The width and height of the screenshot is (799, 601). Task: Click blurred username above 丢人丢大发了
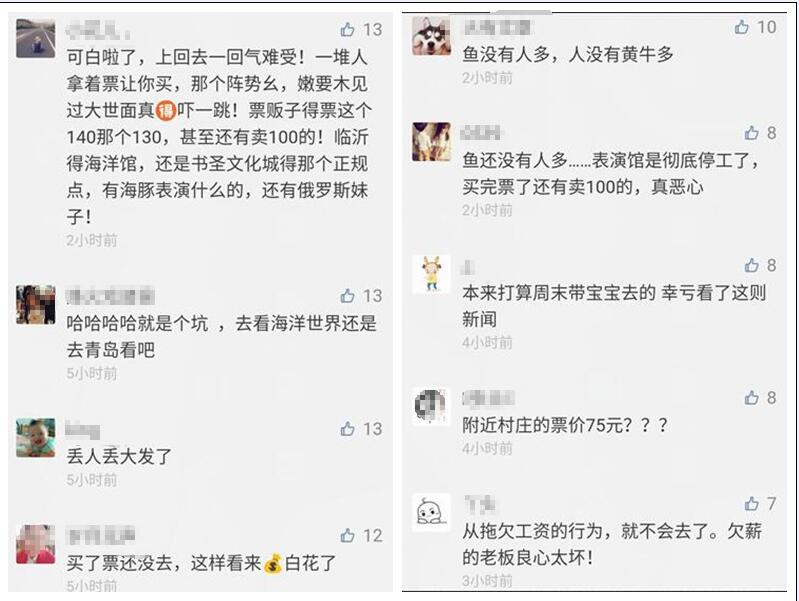(x=83, y=430)
